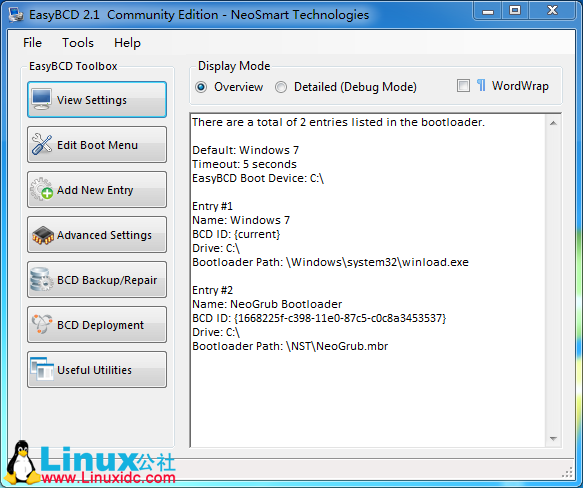Click the BCD Deployment icon
583x488 pixels.
pyautogui.click(x=42, y=324)
